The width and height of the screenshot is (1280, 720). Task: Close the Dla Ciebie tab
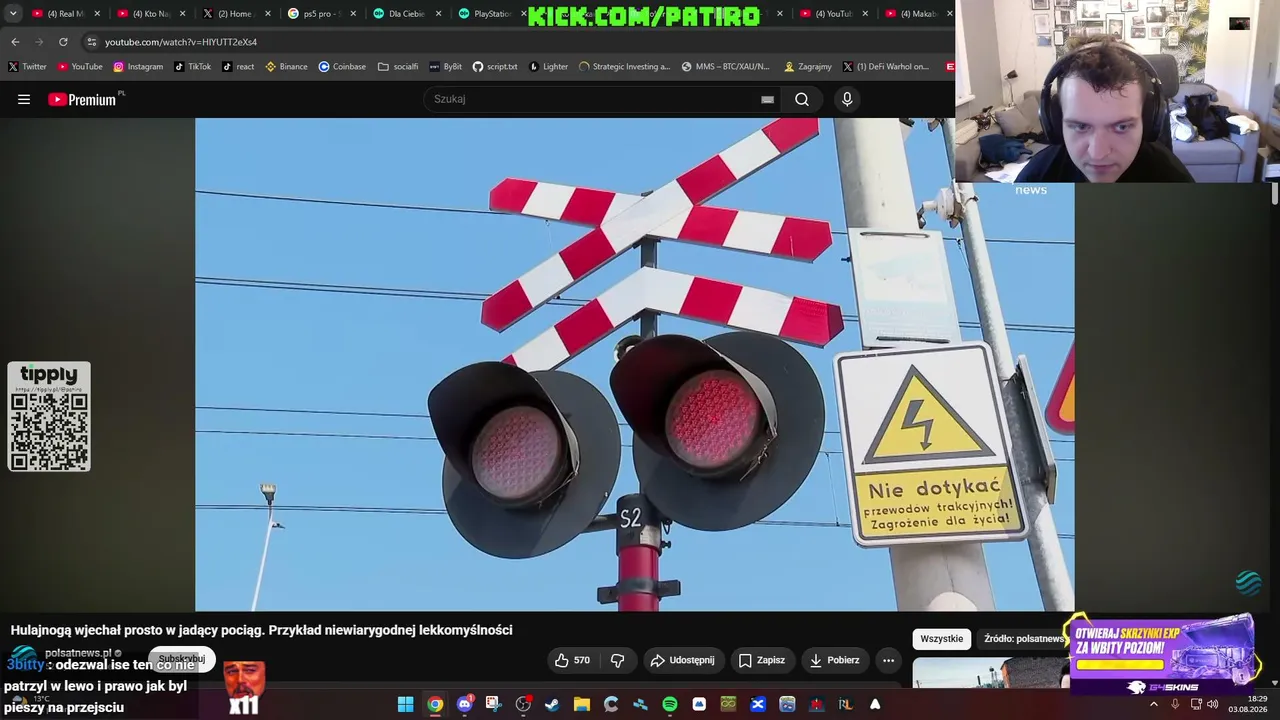click(x=438, y=14)
